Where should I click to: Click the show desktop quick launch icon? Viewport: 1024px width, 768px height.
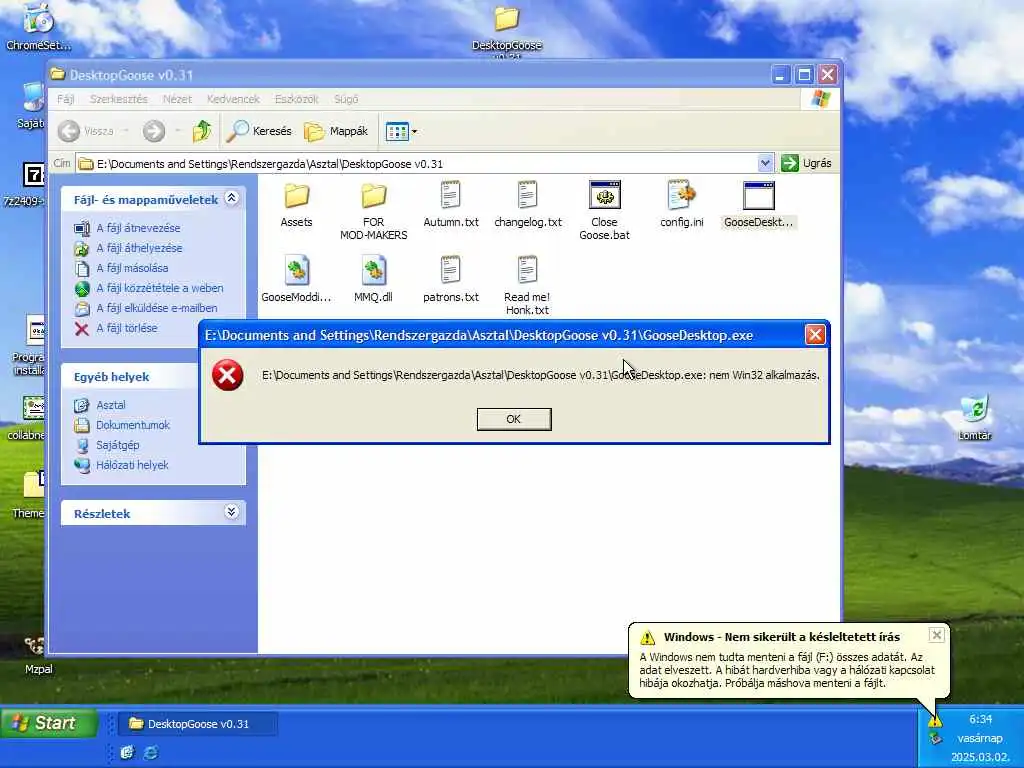click(x=127, y=752)
